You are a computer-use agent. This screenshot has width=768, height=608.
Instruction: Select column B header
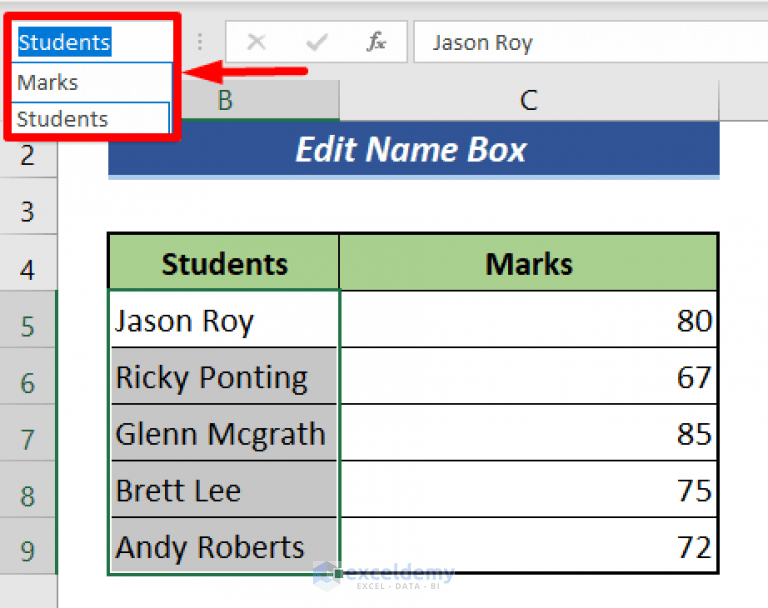260,100
